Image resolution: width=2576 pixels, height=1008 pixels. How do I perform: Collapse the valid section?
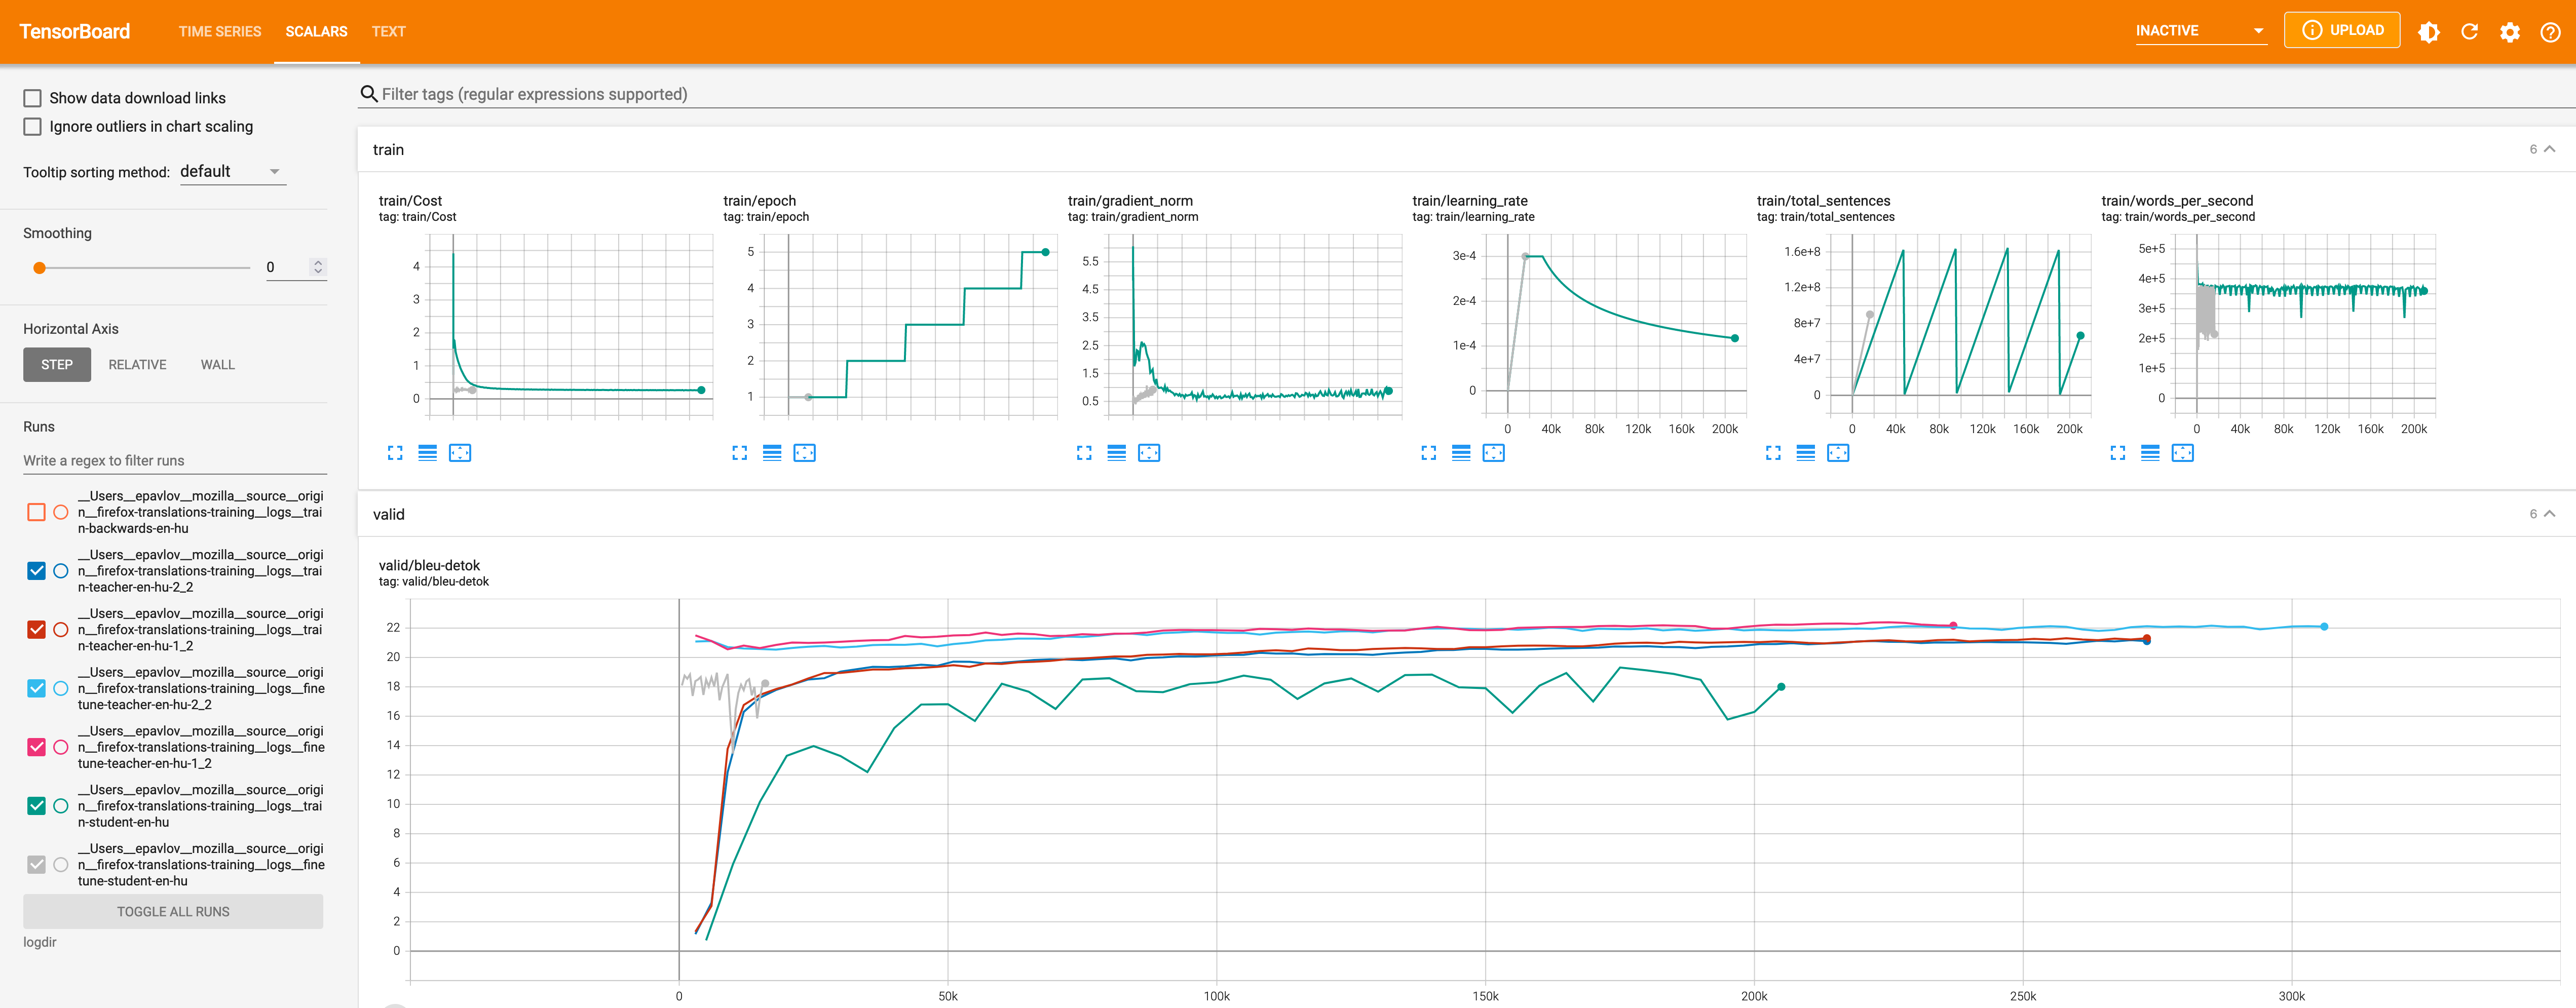point(2549,514)
